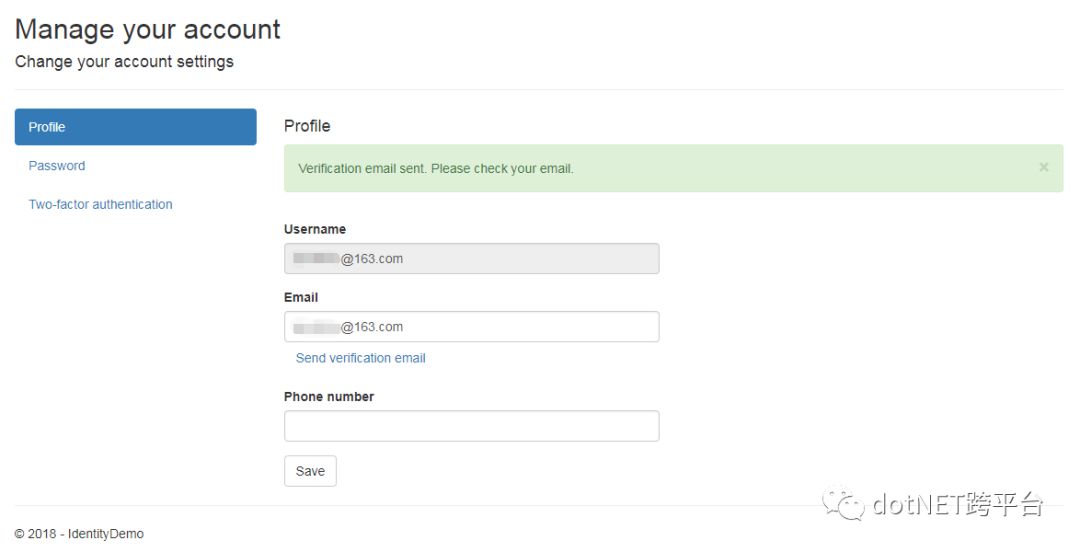Click the Phone number field label
This screenshot has height=552, width=1080.
(x=328, y=397)
